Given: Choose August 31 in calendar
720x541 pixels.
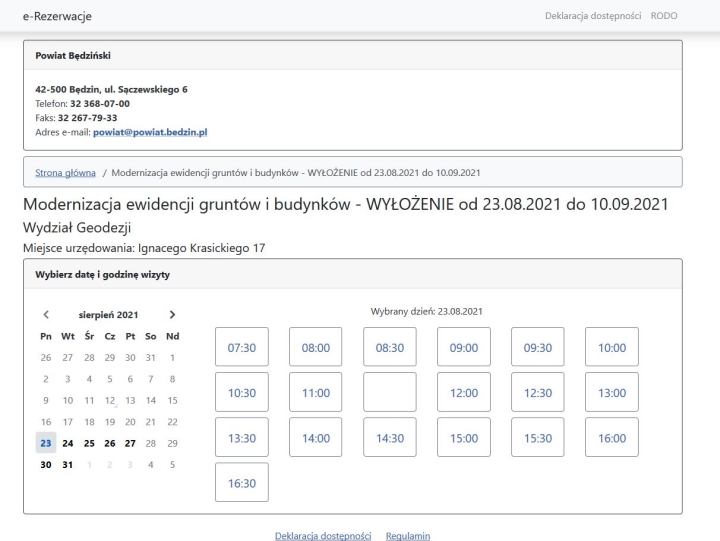Looking at the screenshot, I should [x=68, y=464].
